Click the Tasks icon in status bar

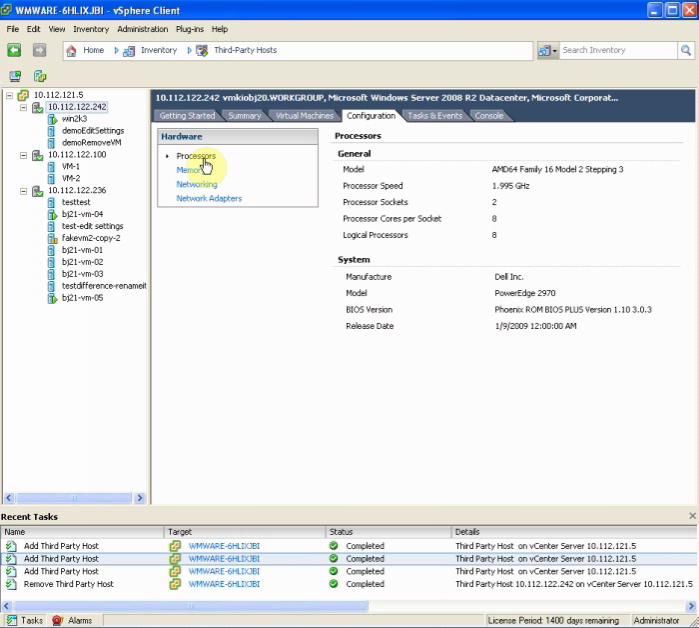coord(12,620)
